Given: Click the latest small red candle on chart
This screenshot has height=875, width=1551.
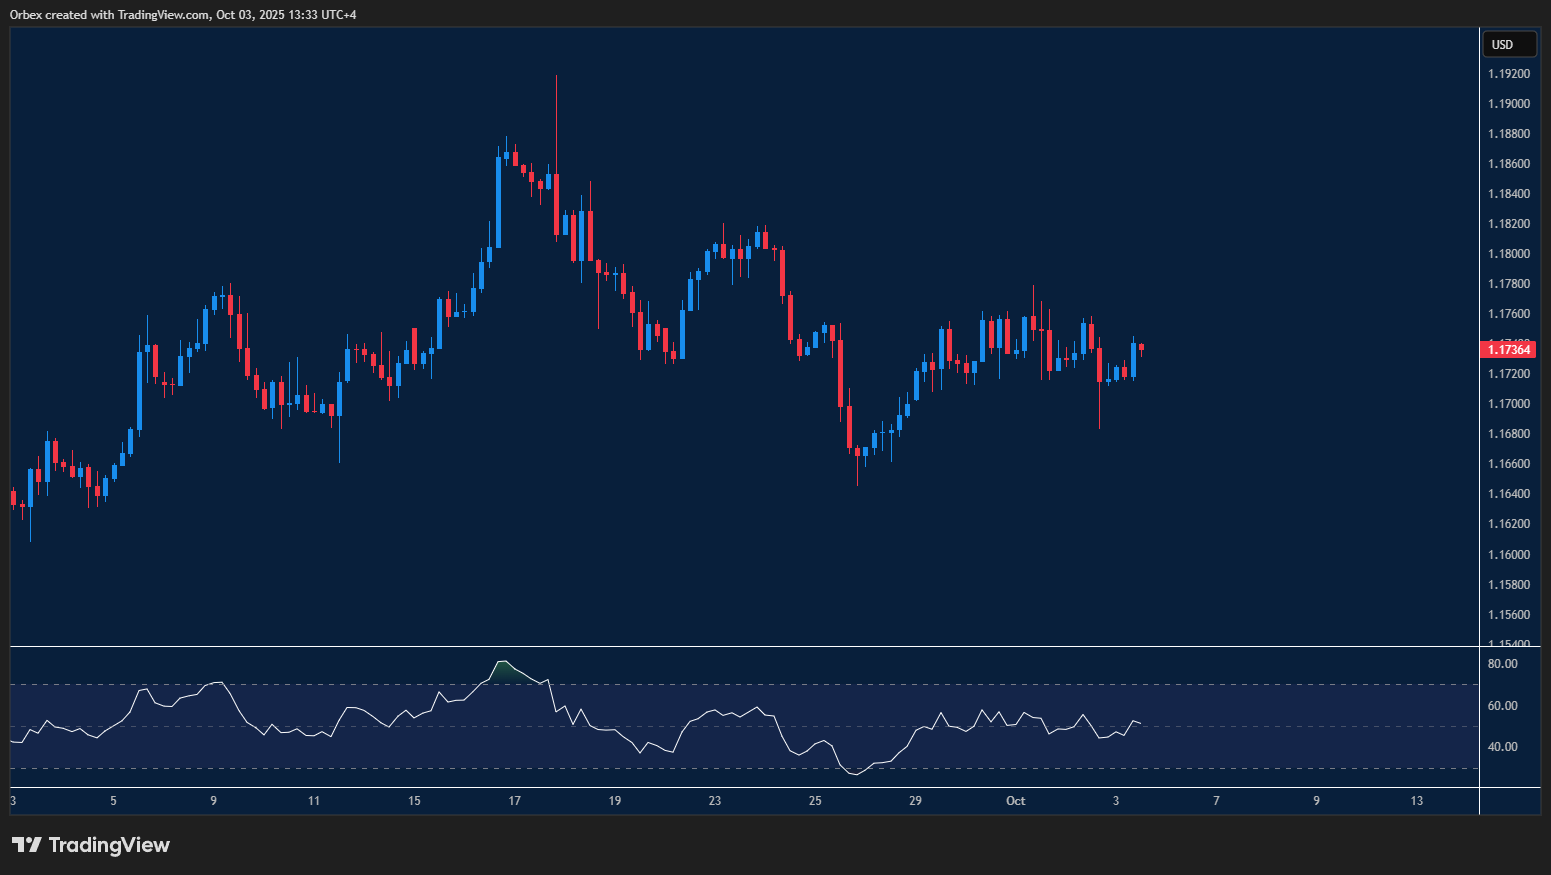Looking at the screenshot, I should pos(1141,348).
